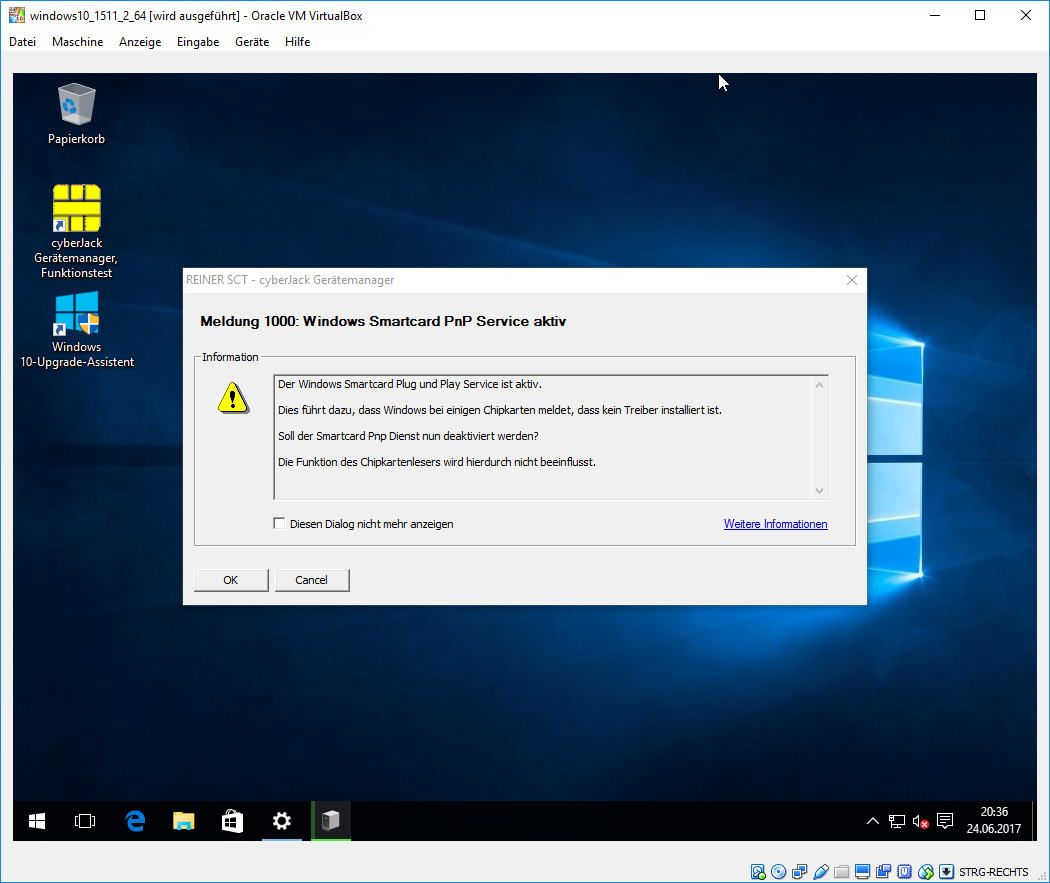Click the USB devices status icon
Image resolution: width=1050 pixels, height=883 pixels.
[x=820, y=872]
